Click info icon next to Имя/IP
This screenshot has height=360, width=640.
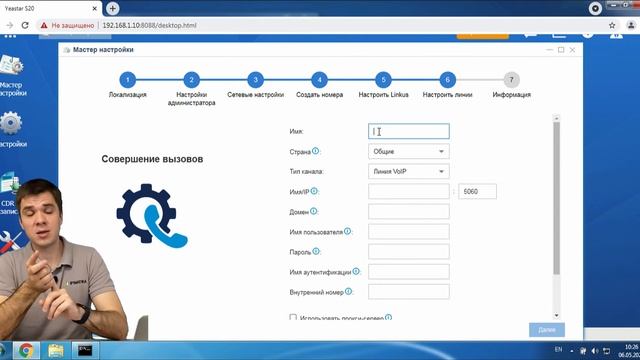tap(314, 191)
